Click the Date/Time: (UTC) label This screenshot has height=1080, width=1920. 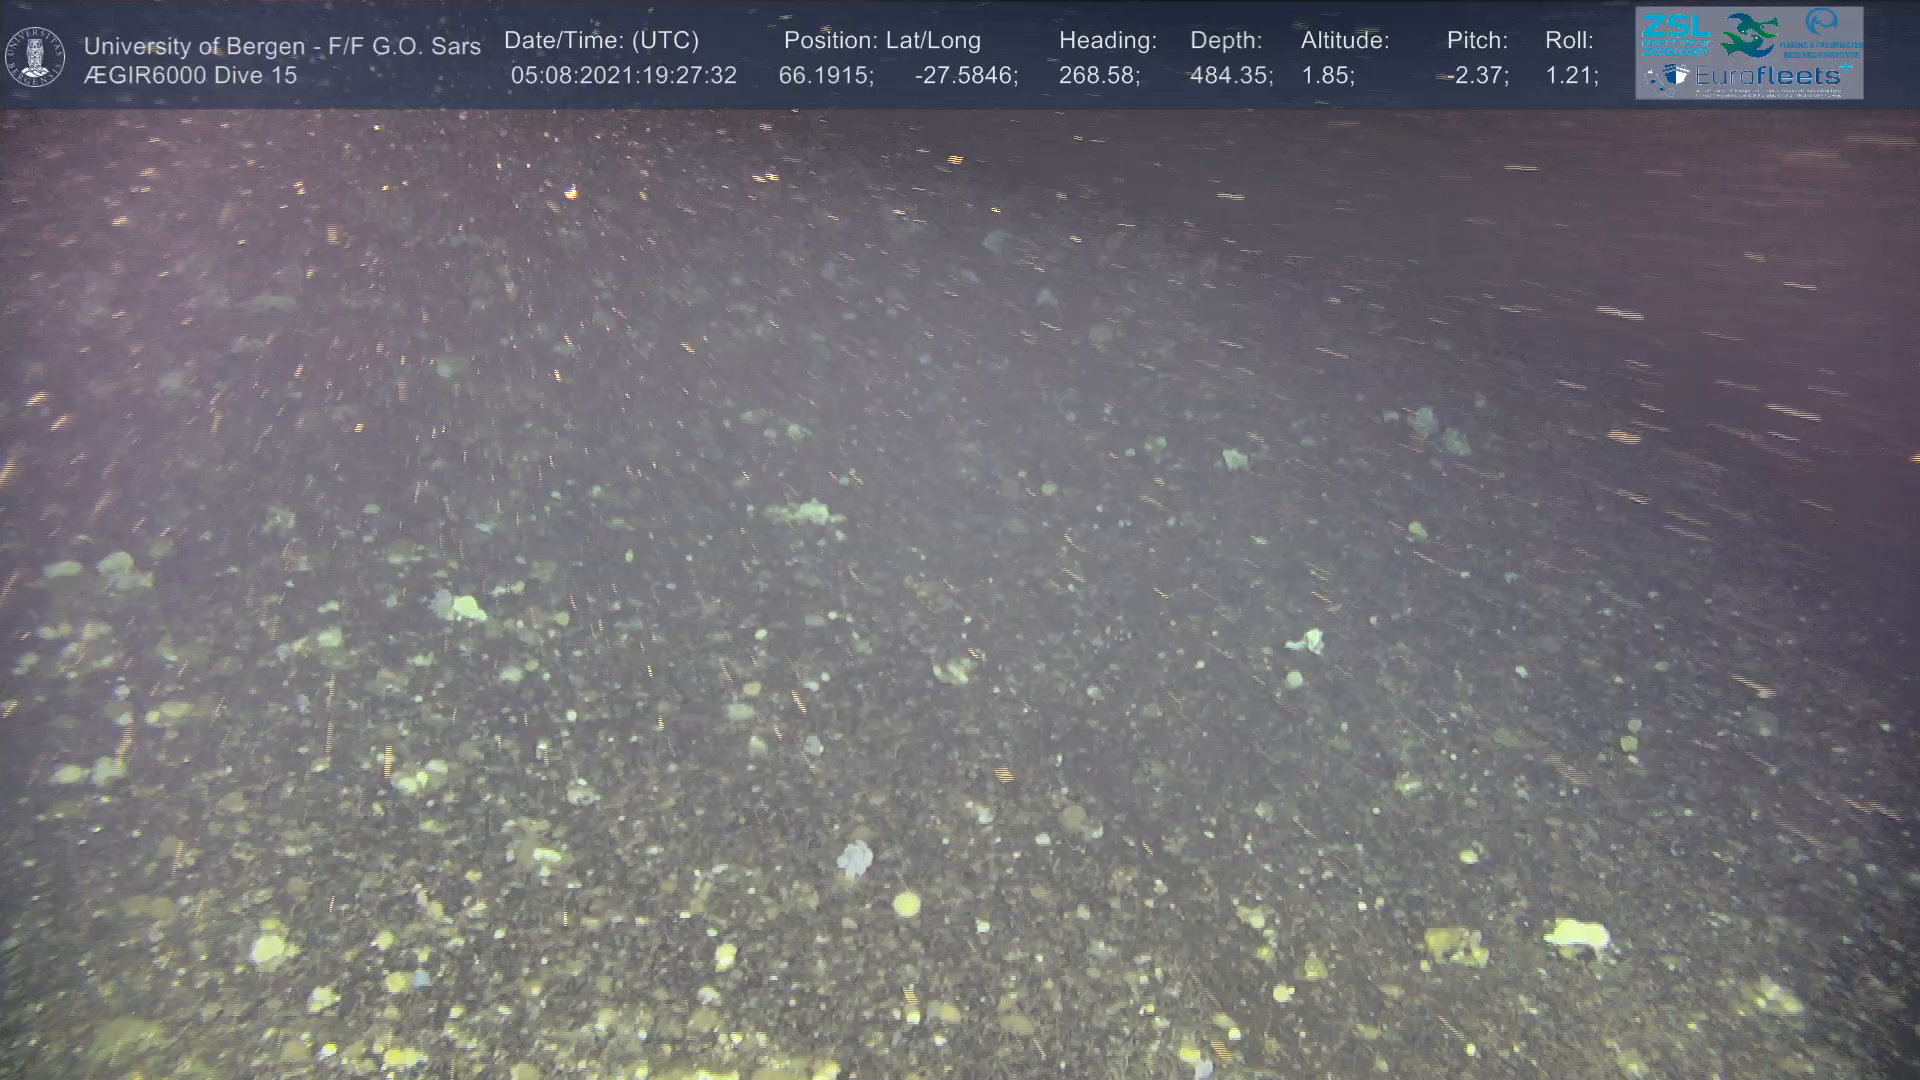click(601, 41)
